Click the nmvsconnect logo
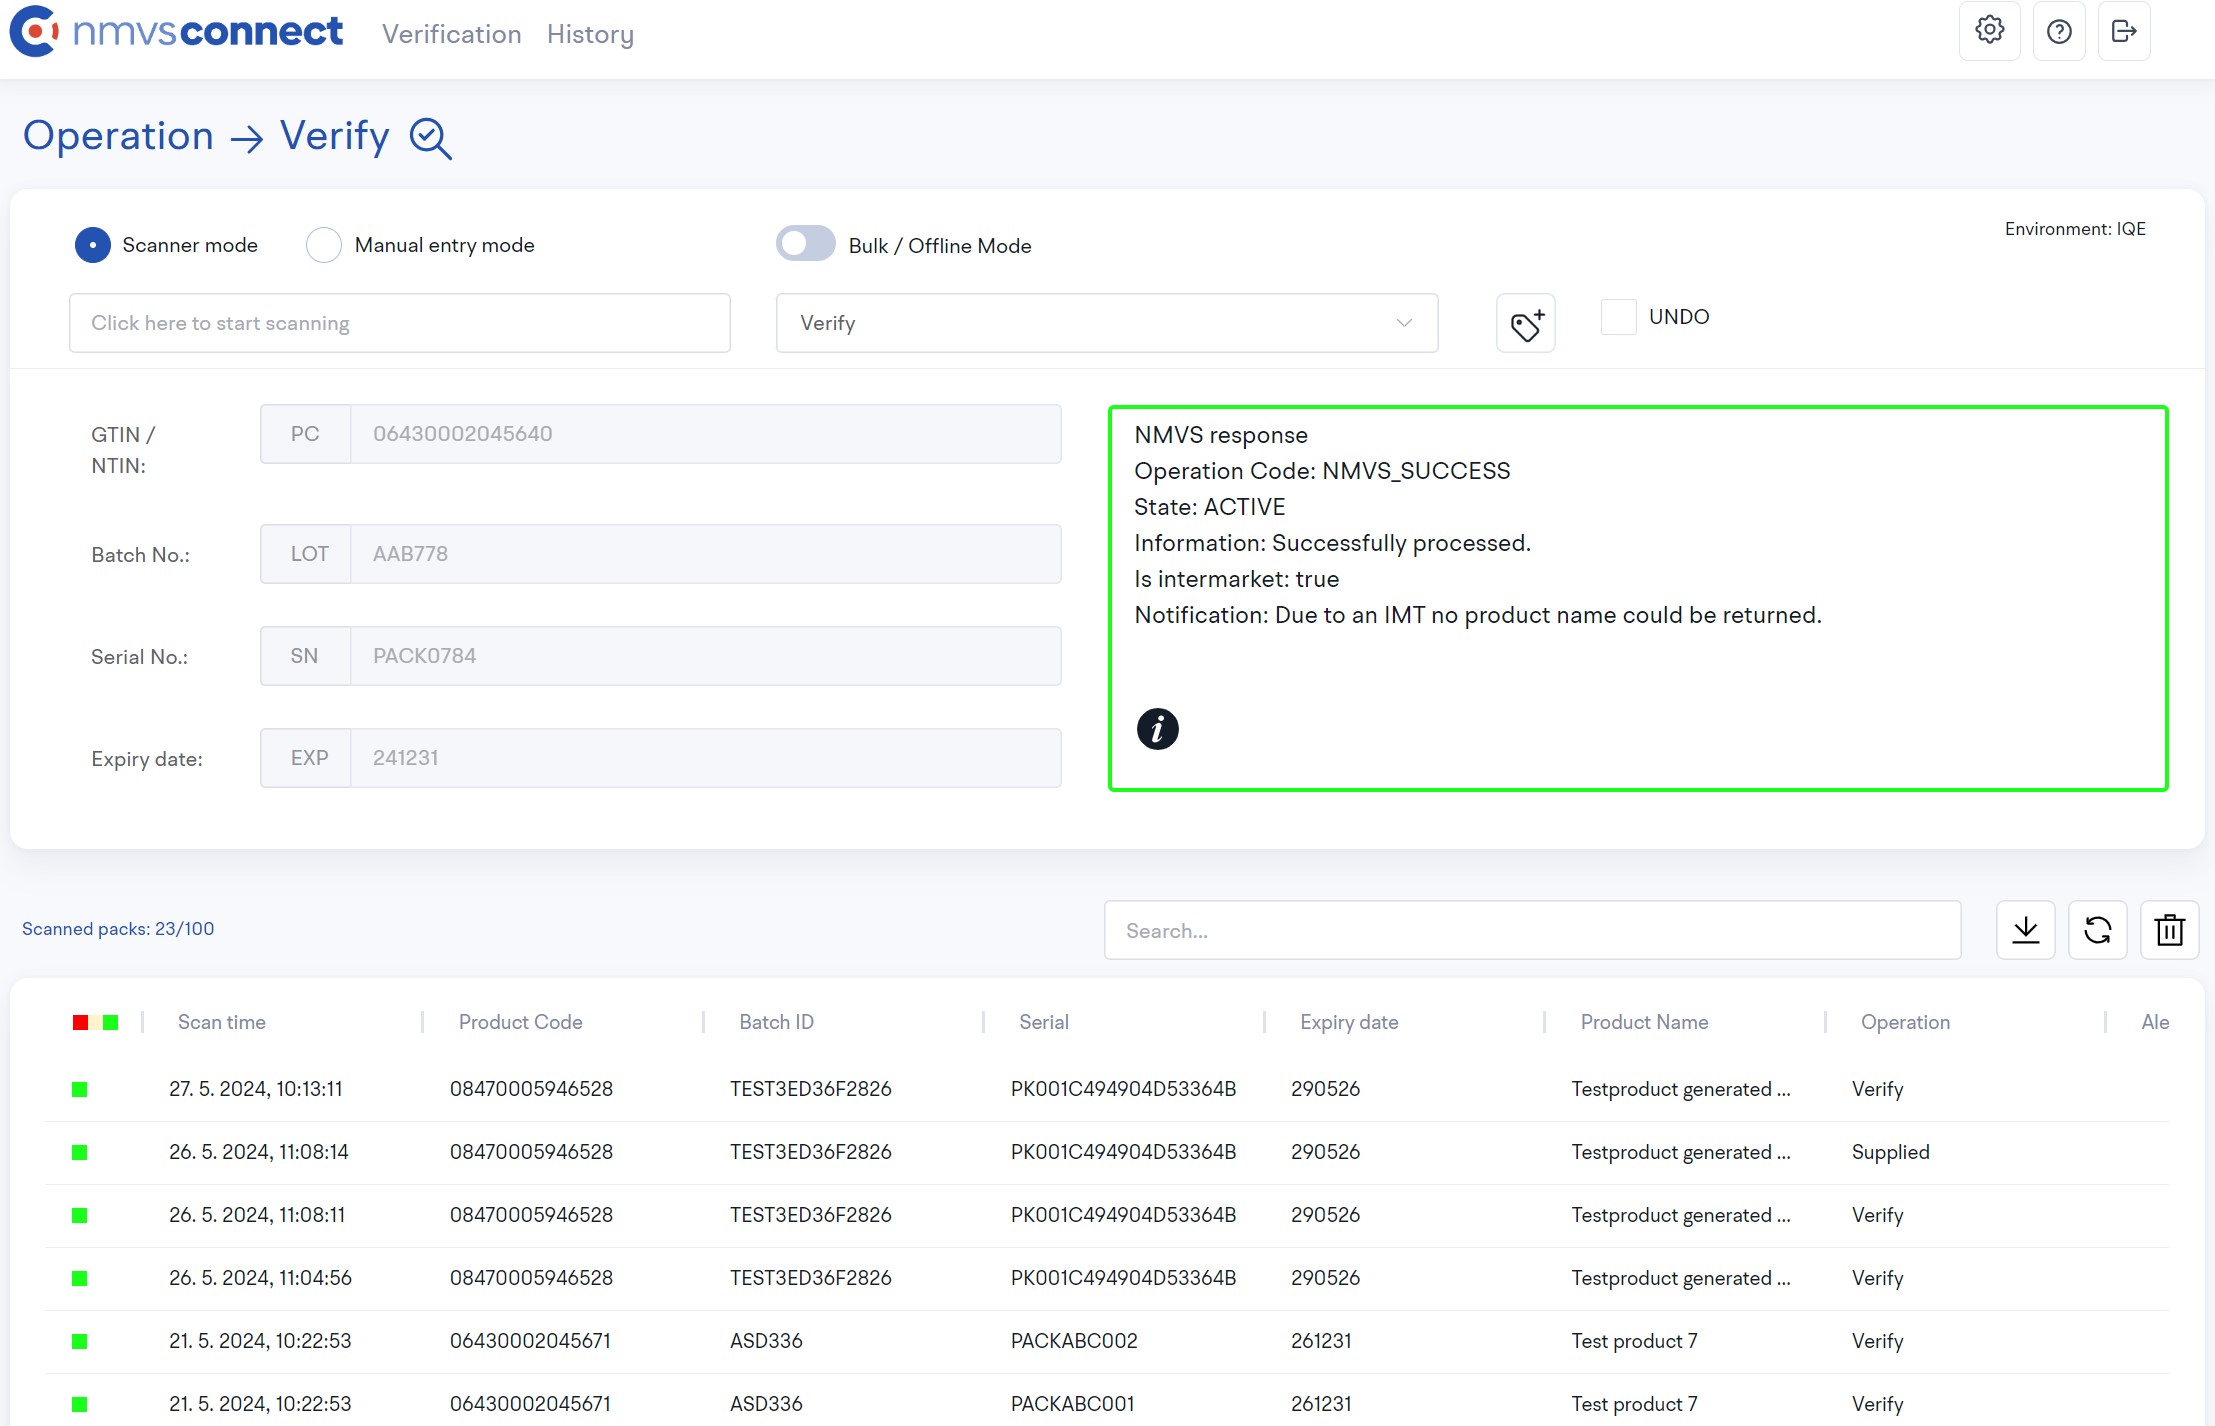Screen dimensions: 2215x1426 pos(176,32)
